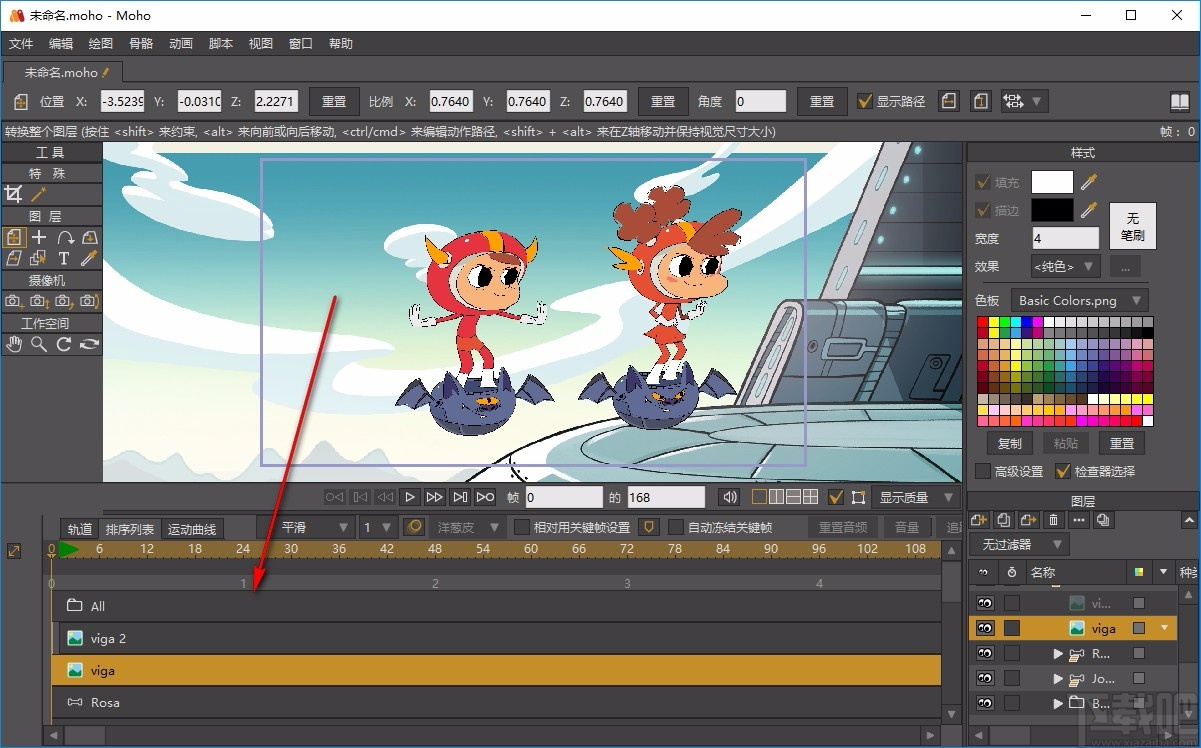Enable 高级设置 checkbox

(983, 471)
